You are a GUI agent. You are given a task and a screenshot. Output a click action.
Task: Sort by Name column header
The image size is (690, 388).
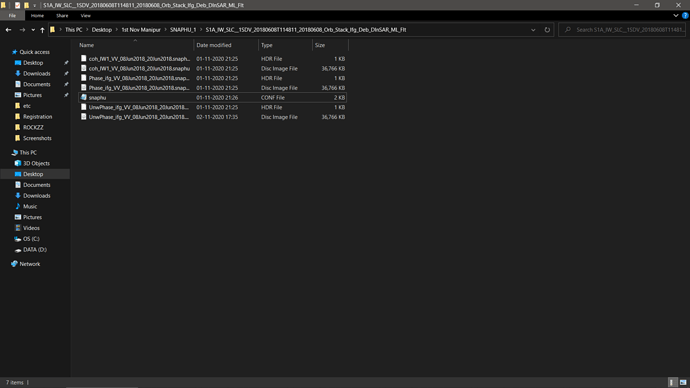[135, 45]
